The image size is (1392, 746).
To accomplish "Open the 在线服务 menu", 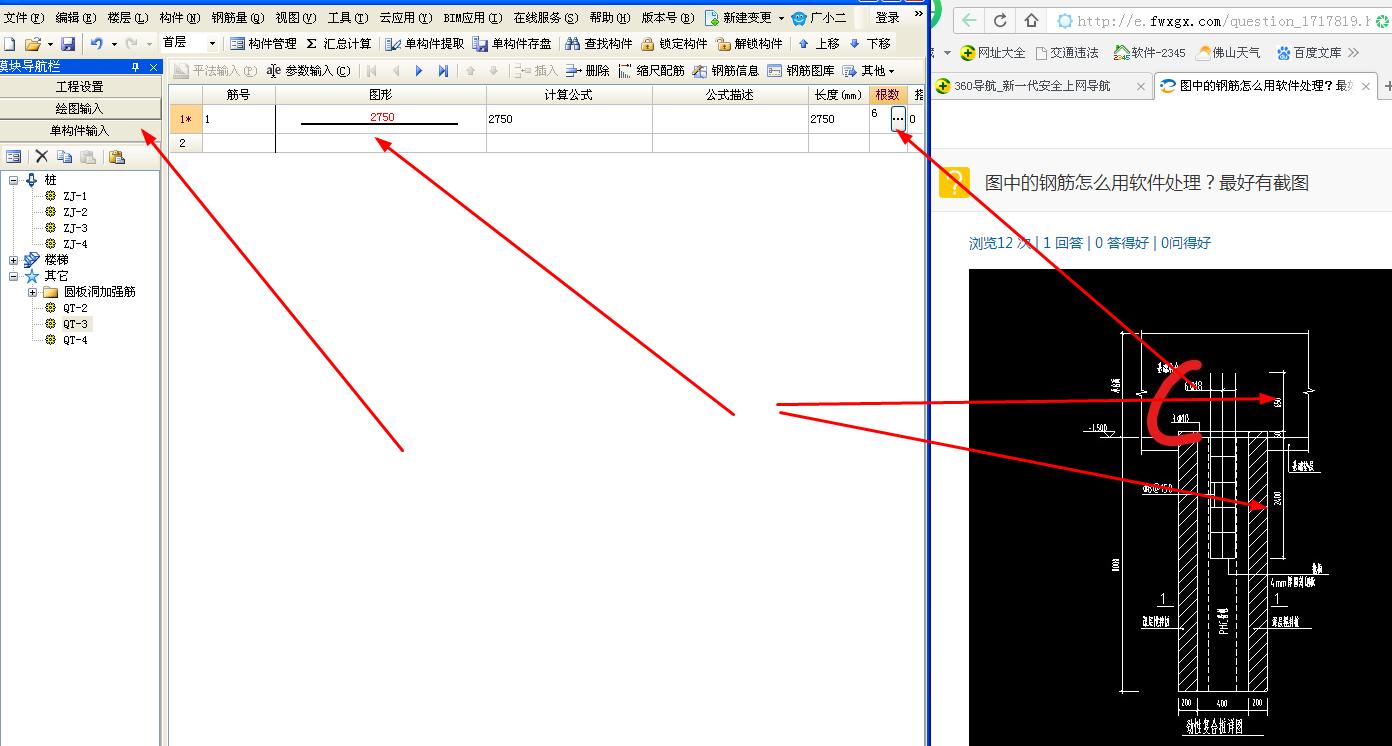I will point(546,18).
